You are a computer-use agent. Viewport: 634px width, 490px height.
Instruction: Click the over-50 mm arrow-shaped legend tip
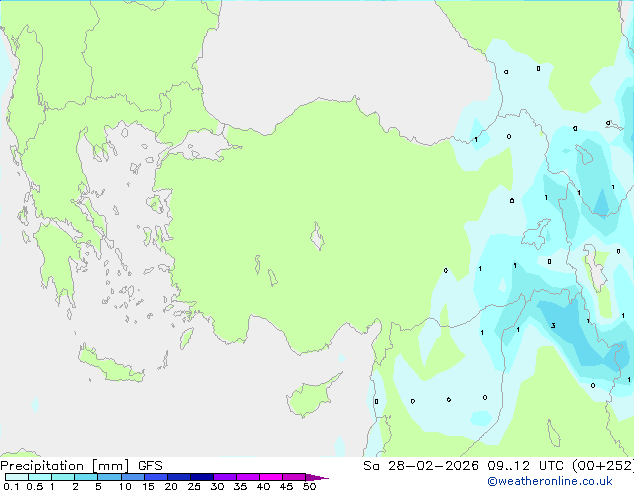(317, 477)
